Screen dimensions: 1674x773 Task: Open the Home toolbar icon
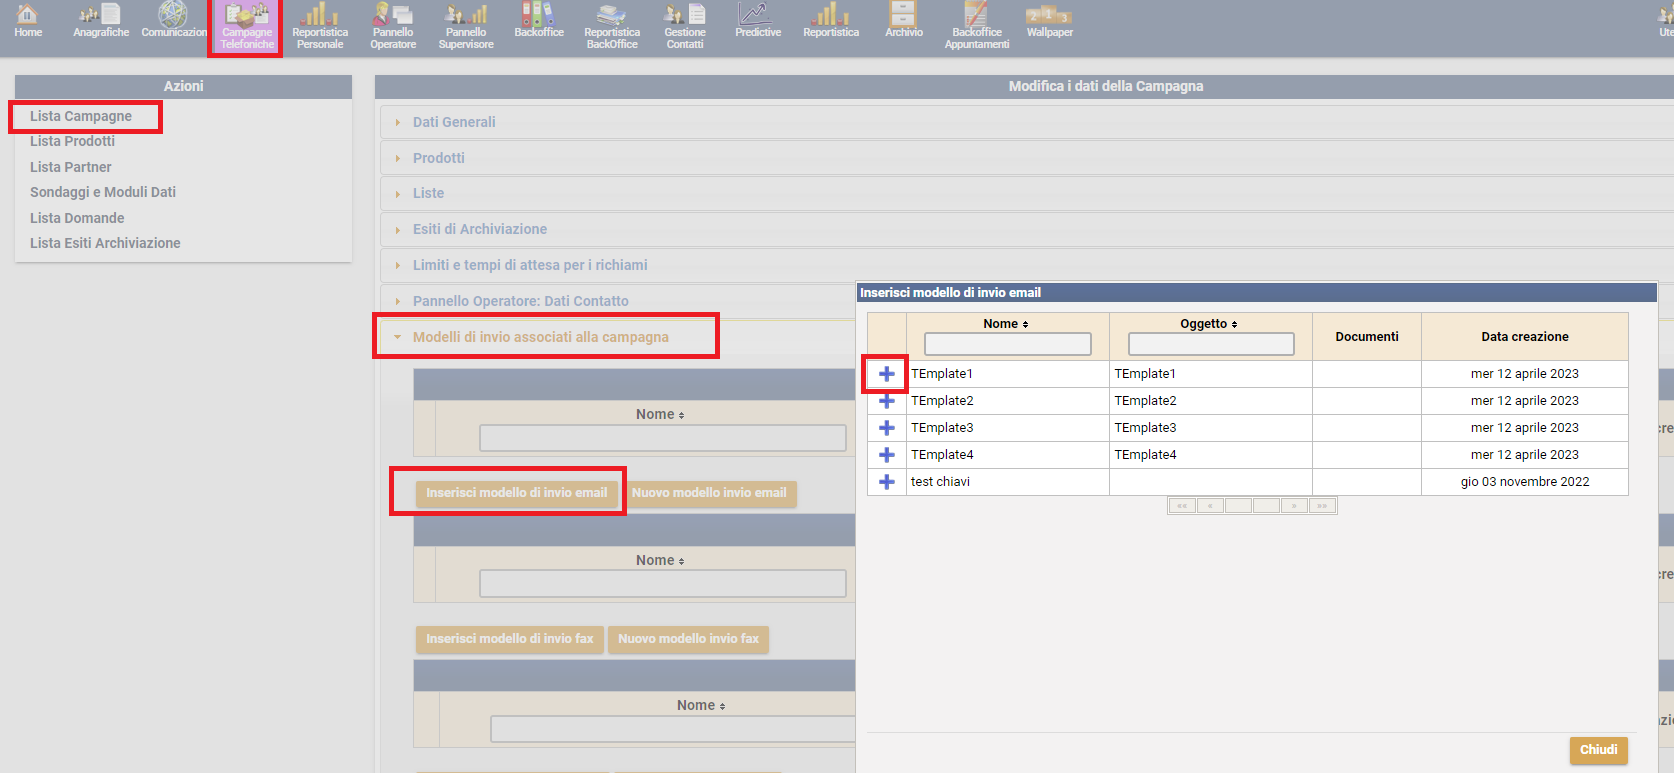point(28,21)
